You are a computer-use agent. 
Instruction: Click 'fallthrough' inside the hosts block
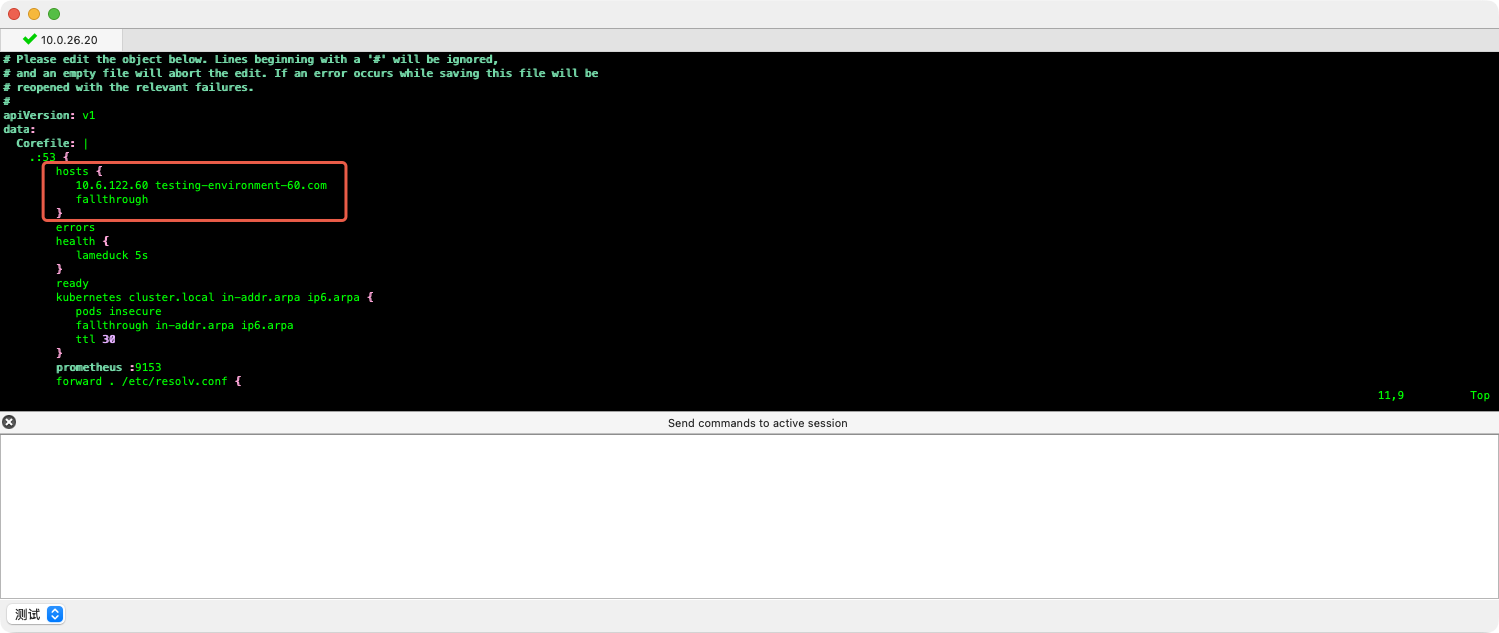click(x=111, y=199)
